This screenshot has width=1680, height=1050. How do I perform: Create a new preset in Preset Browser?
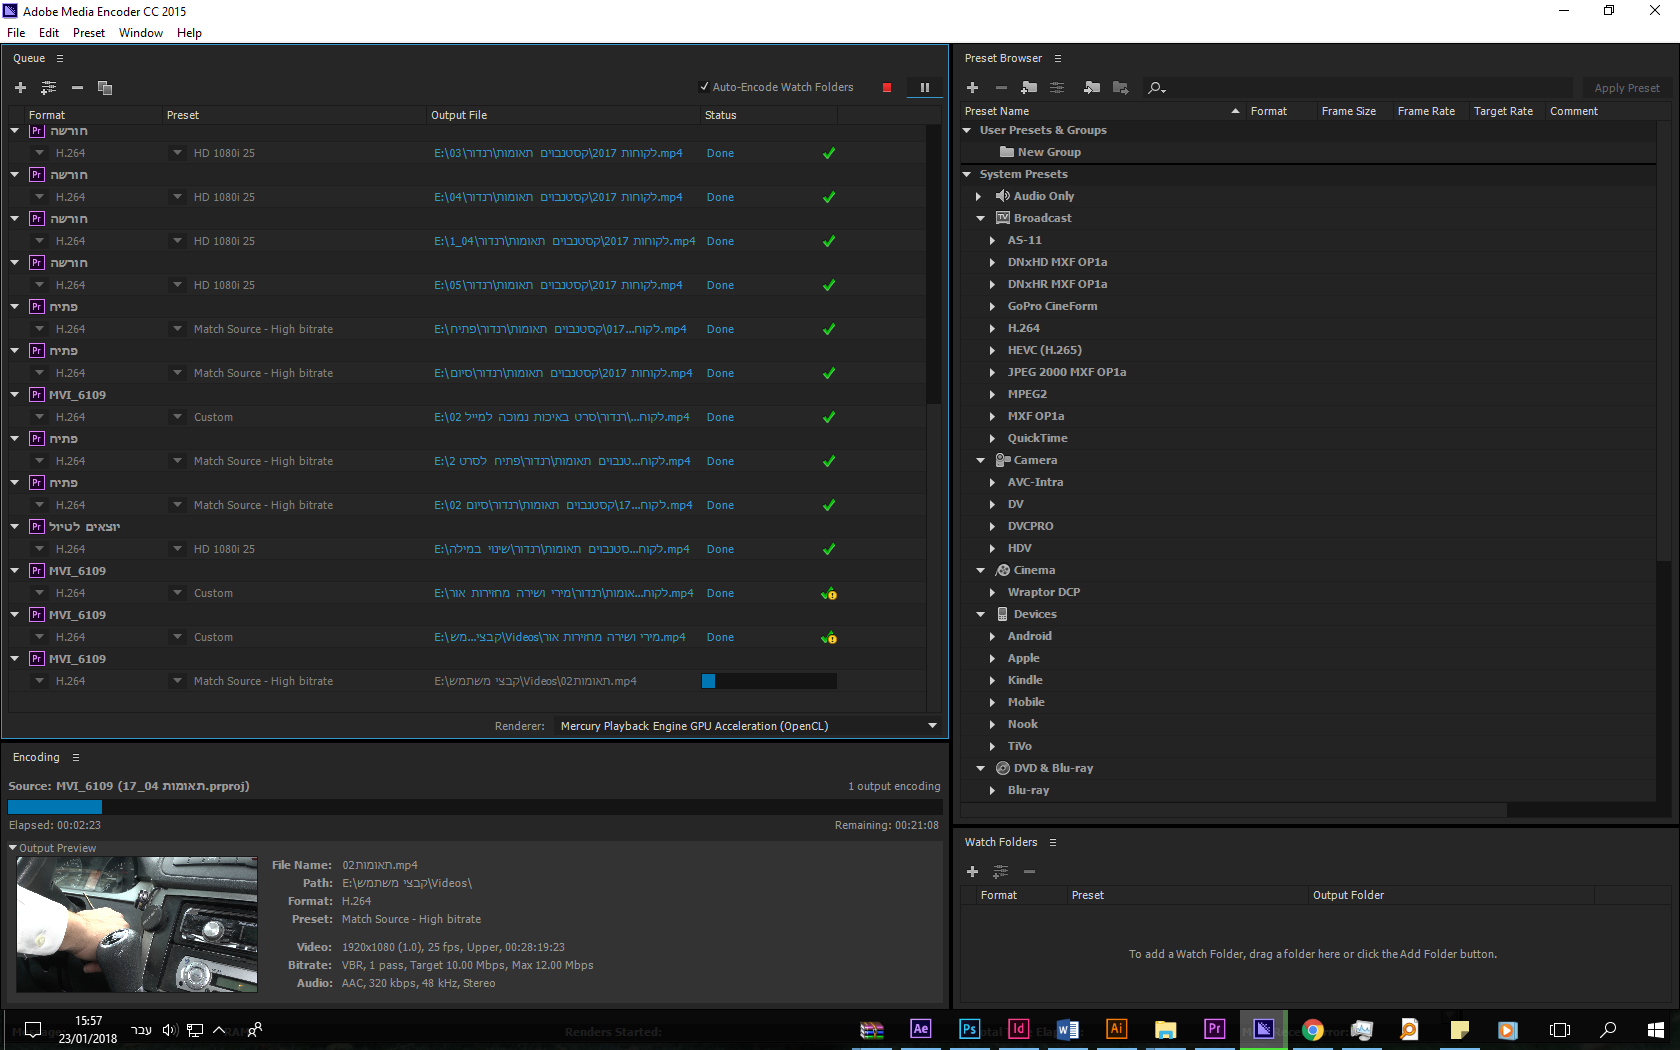coord(972,88)
